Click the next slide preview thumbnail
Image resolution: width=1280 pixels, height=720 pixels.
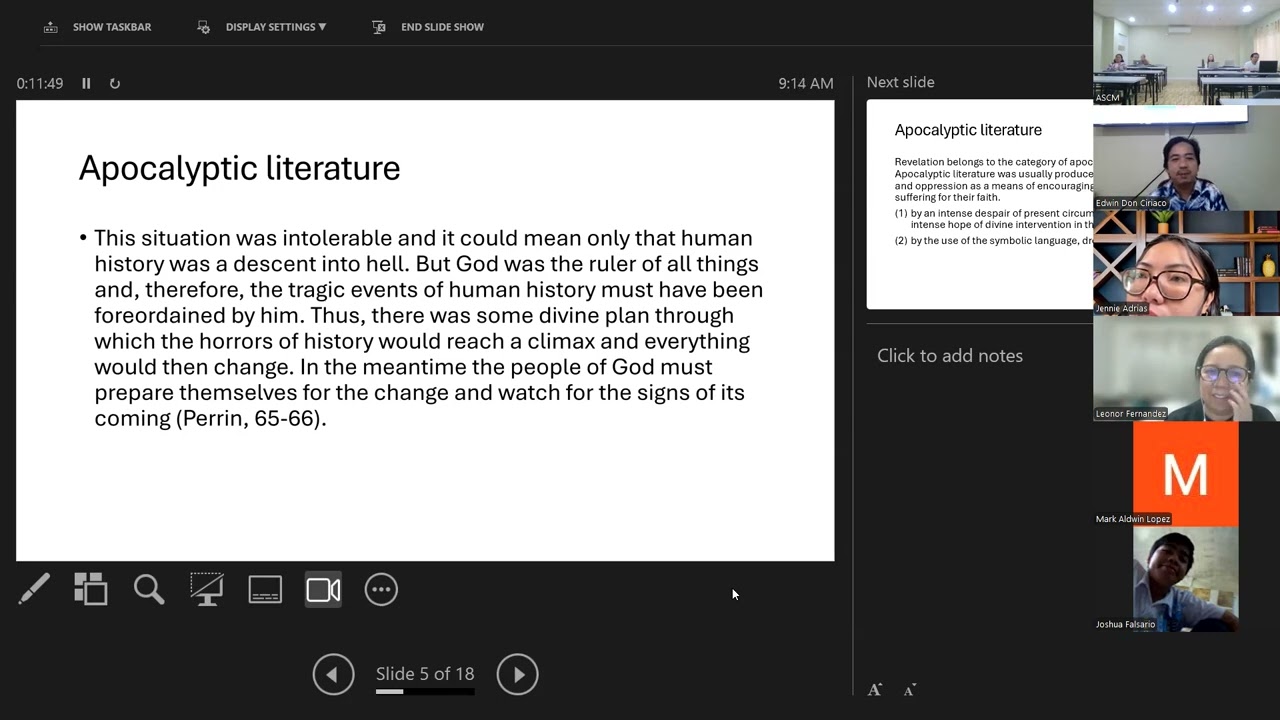pos(980,204)
